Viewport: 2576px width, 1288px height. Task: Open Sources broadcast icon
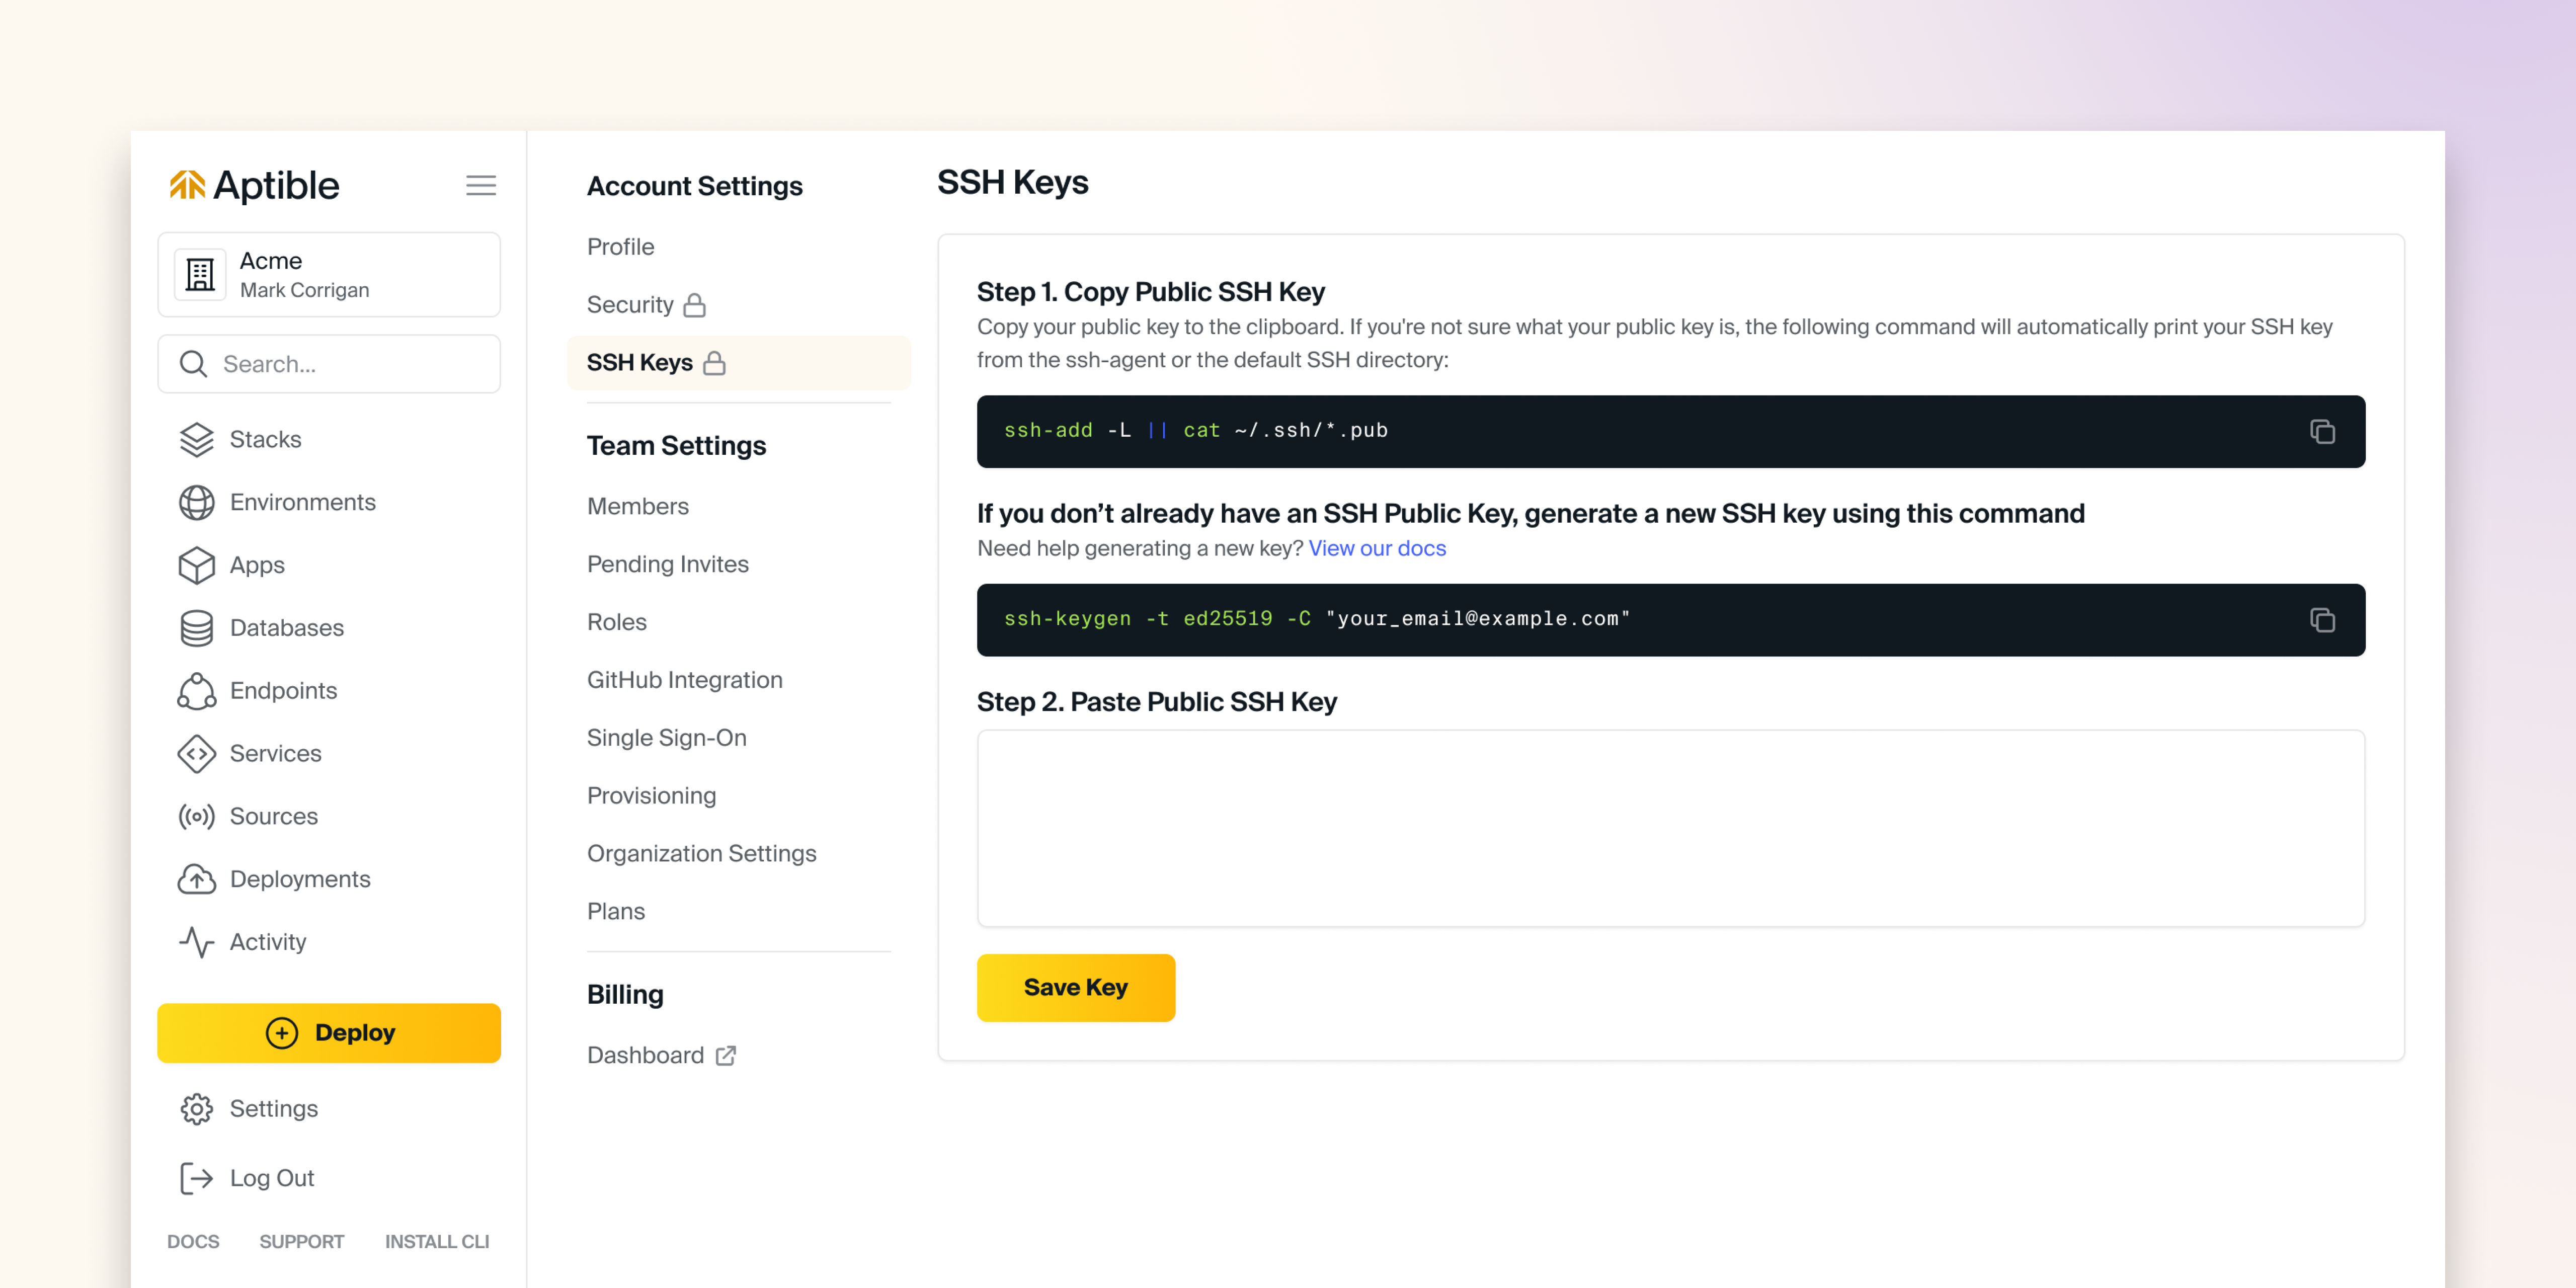(x=196, y=816)
